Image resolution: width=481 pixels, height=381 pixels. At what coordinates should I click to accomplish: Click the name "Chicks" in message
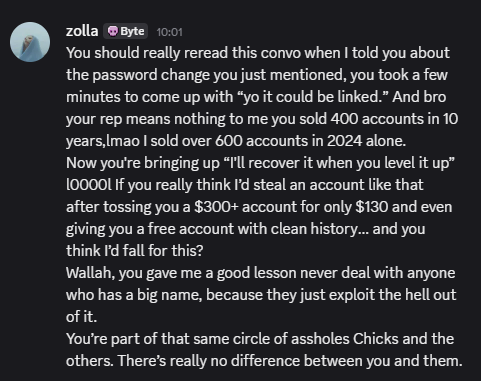[376, 339]
